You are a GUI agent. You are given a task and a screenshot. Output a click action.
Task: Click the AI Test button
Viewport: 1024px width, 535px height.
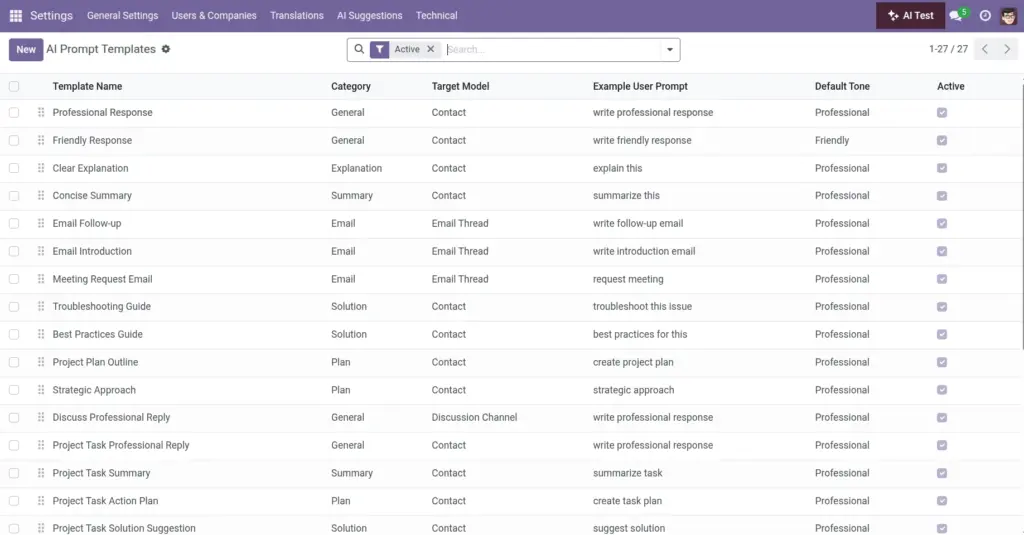(910, 16)
